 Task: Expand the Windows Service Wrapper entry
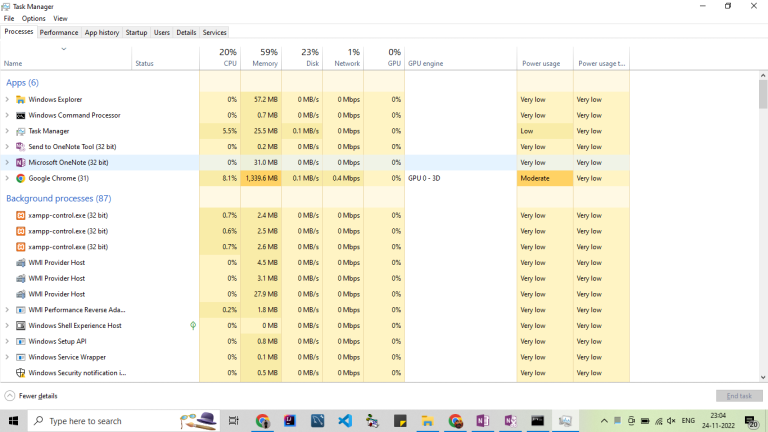8,357
